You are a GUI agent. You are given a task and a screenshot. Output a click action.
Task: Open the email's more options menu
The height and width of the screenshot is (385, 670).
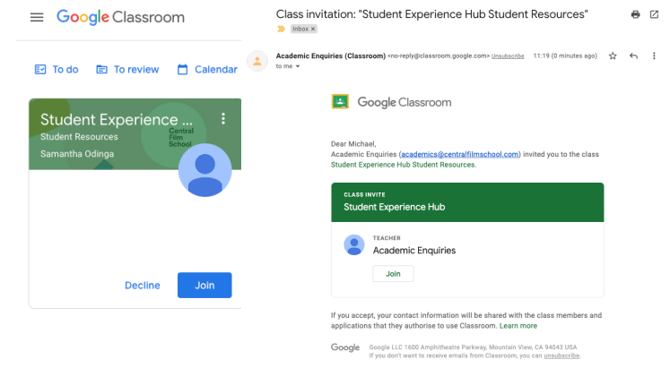point(654,56)
